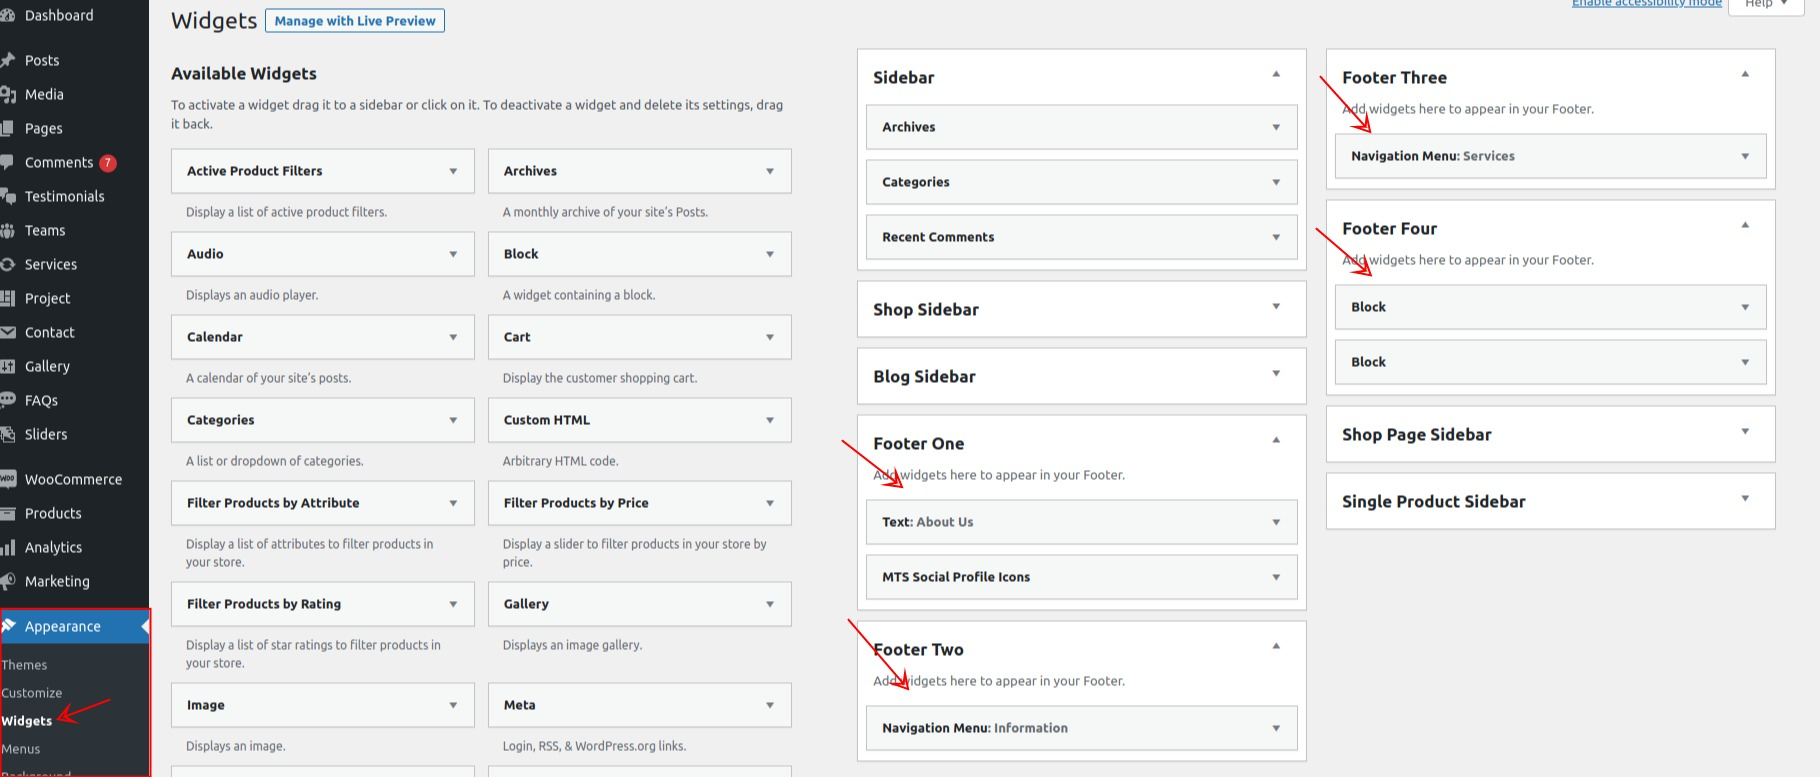This screenshot has width=1820, height=777.
Task: Click the Marketing megaphone icon
Action: point(8,581)
